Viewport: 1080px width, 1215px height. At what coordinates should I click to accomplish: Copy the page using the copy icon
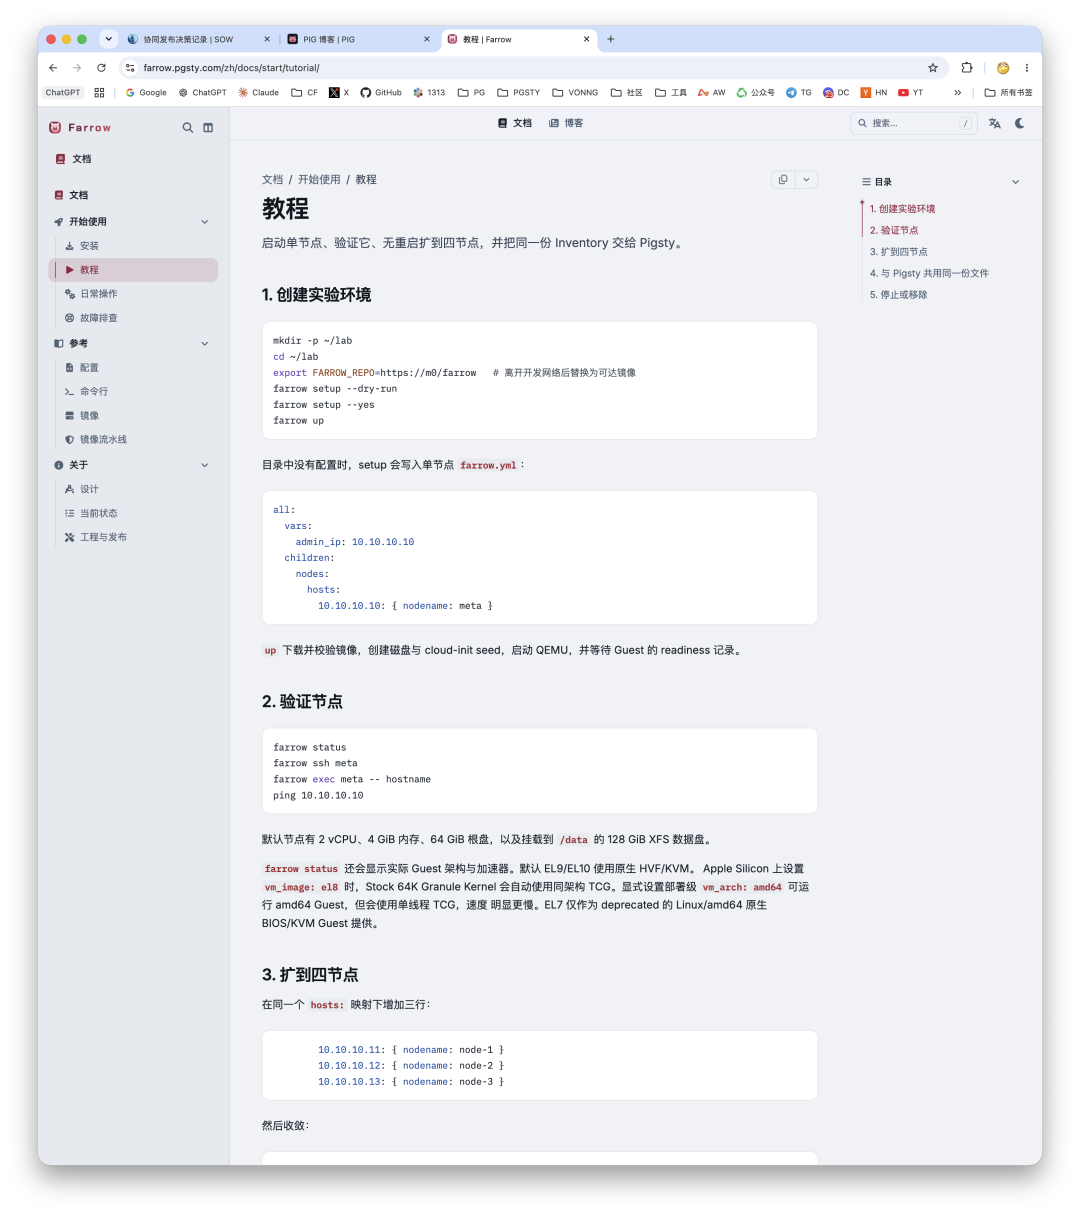pos(783,180)
